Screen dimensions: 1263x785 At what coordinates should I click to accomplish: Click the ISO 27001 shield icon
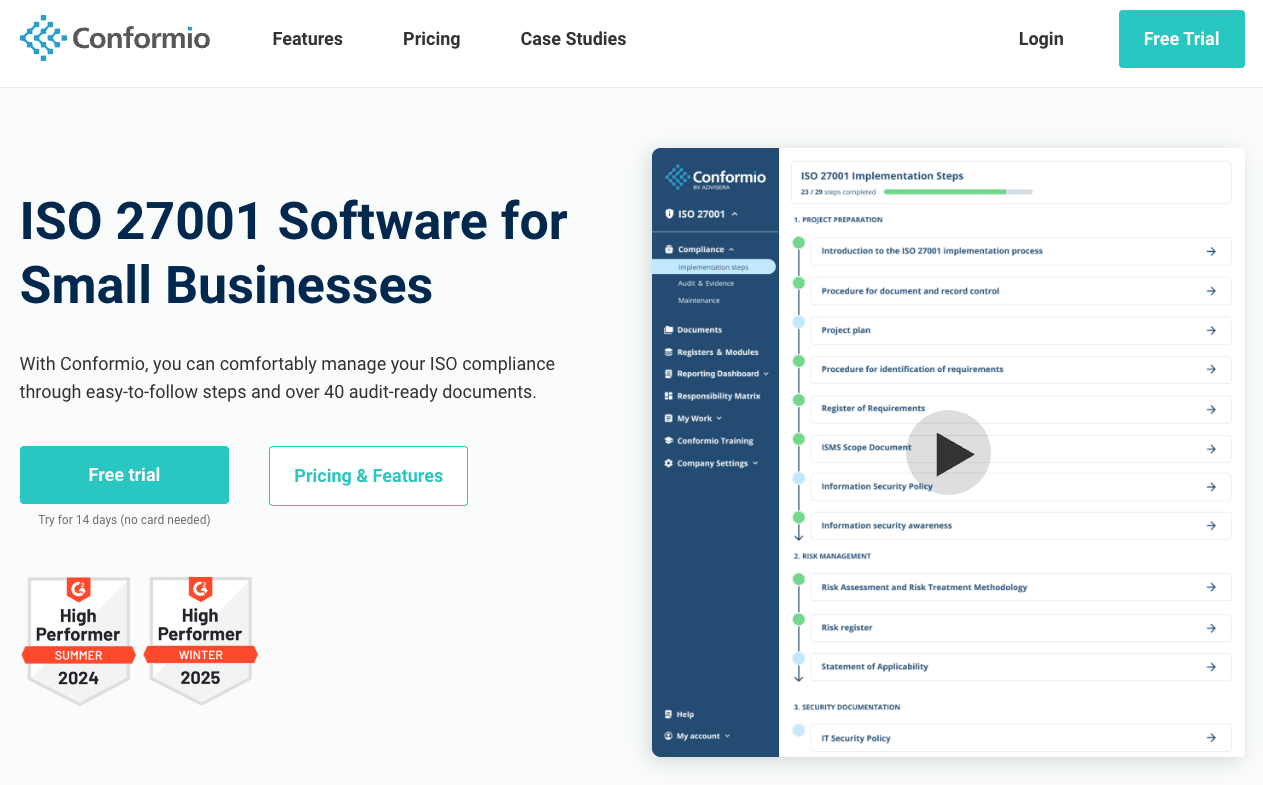[669, 214]
